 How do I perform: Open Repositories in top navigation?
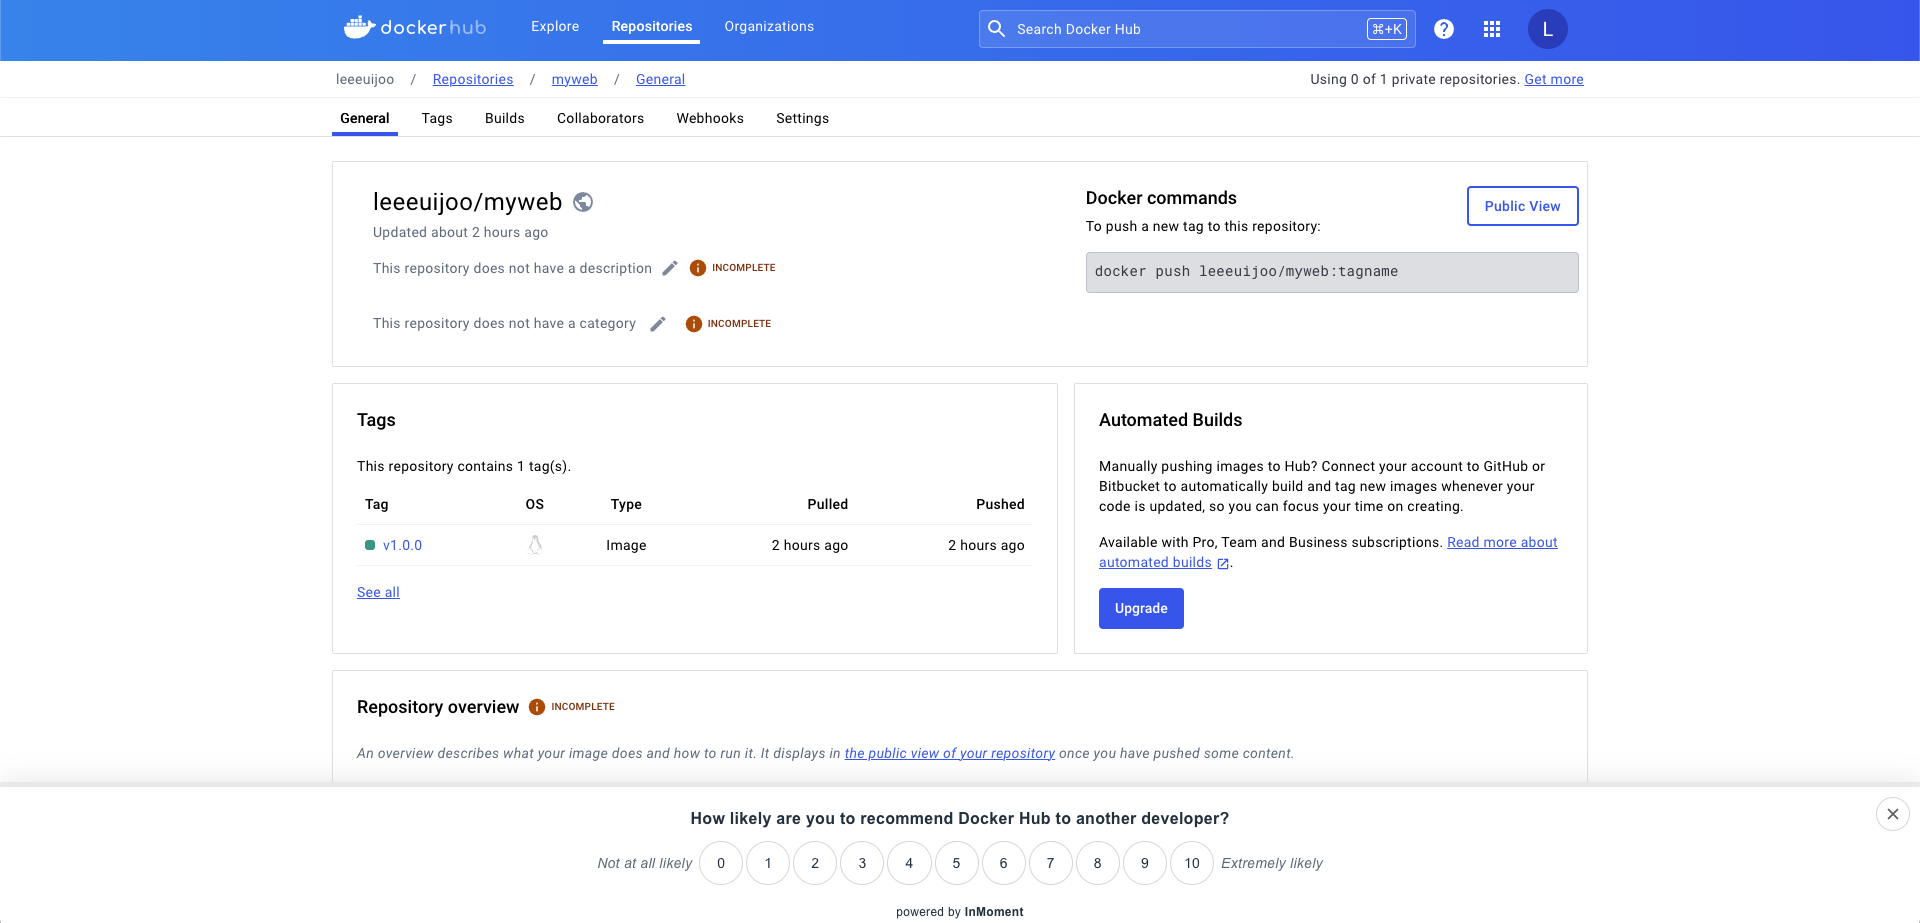pos(652,27)
